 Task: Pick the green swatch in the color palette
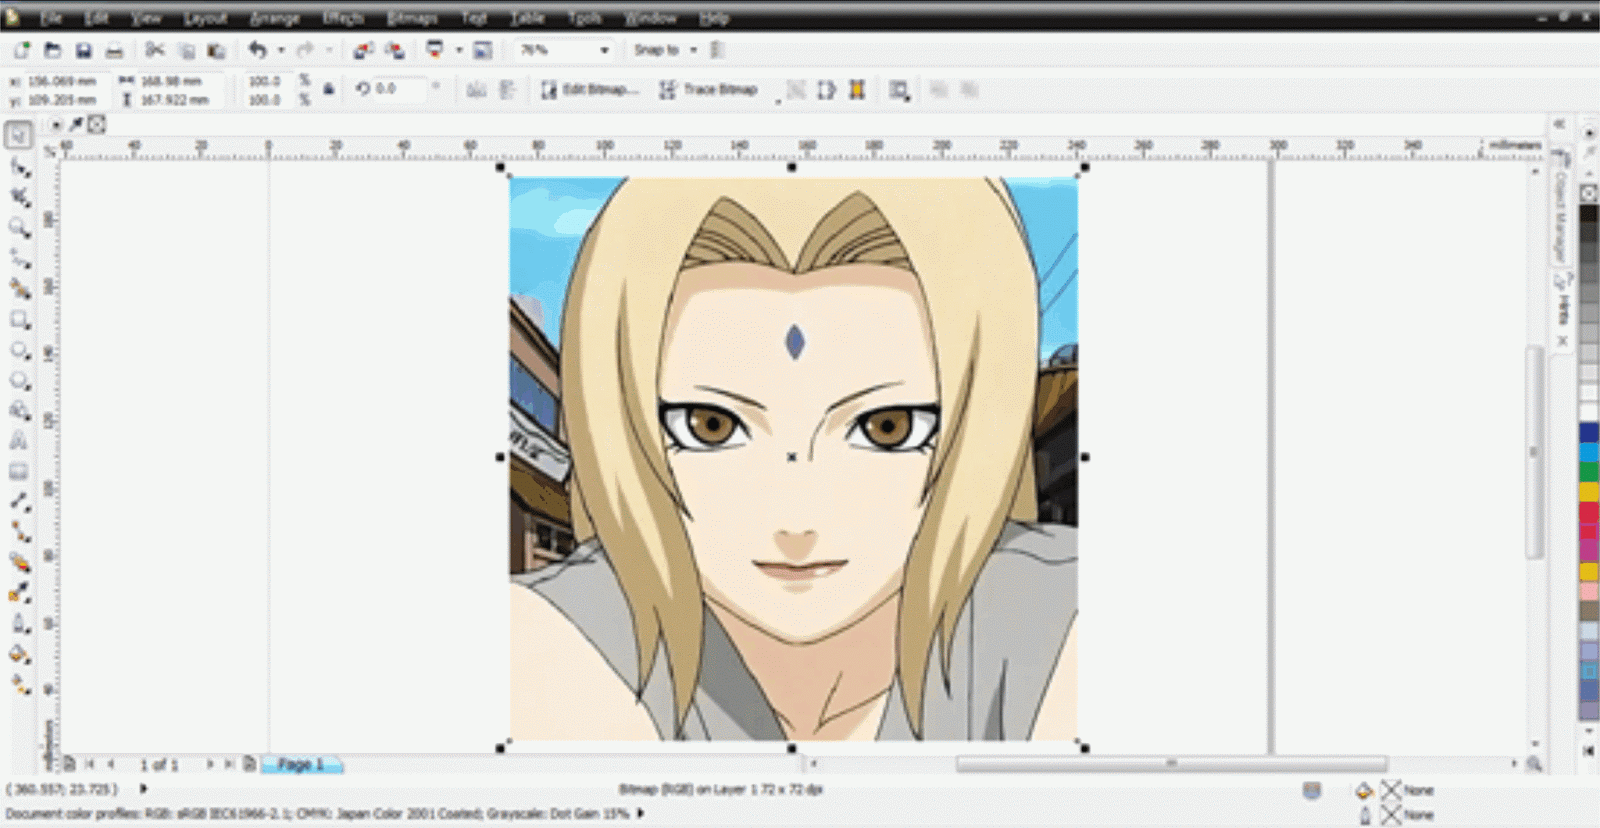click(1589, 472)
